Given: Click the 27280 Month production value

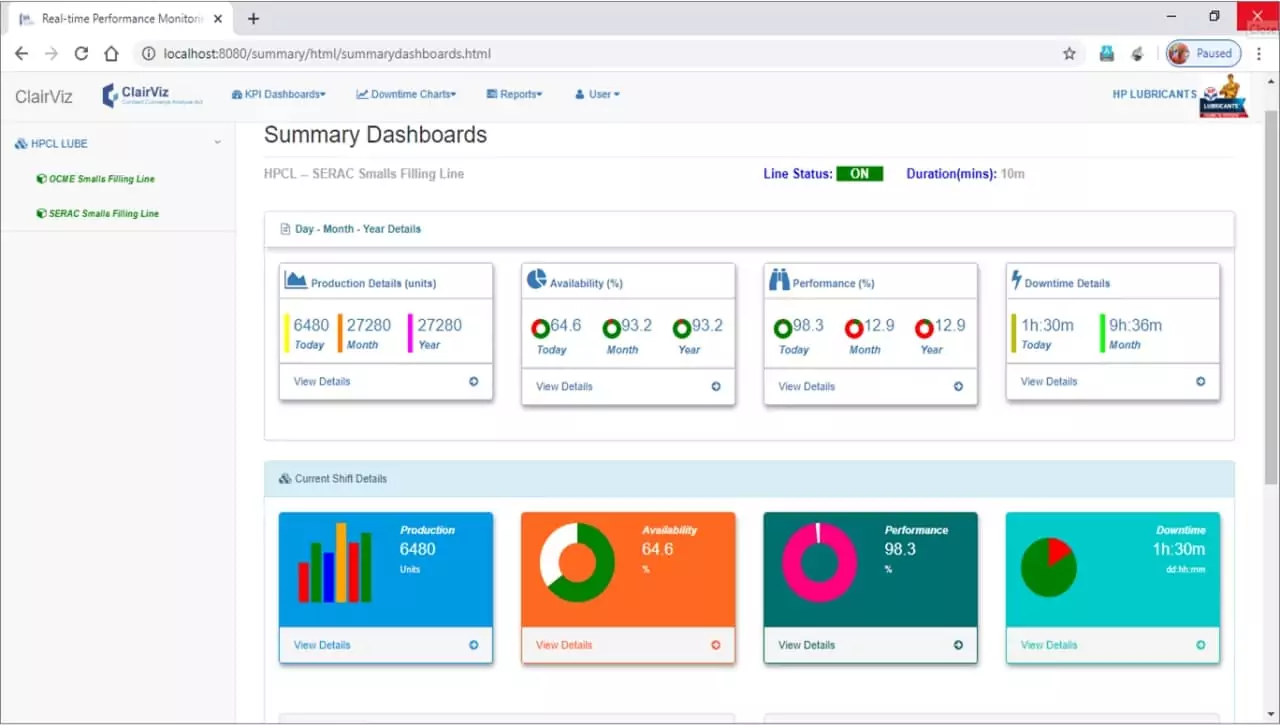Looking at the screenshot, I should point(369,325).
